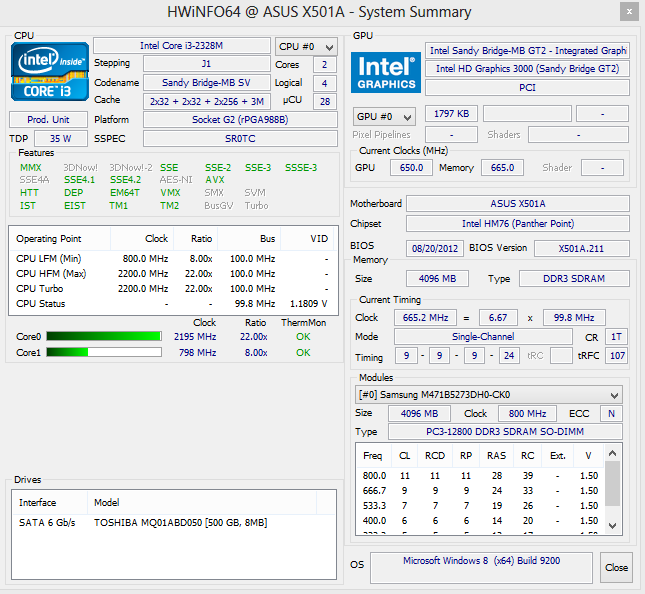Click the GPU memory clock 665.0 value
Viewport: 645px width, 594px height.
[x=502, y=168]
